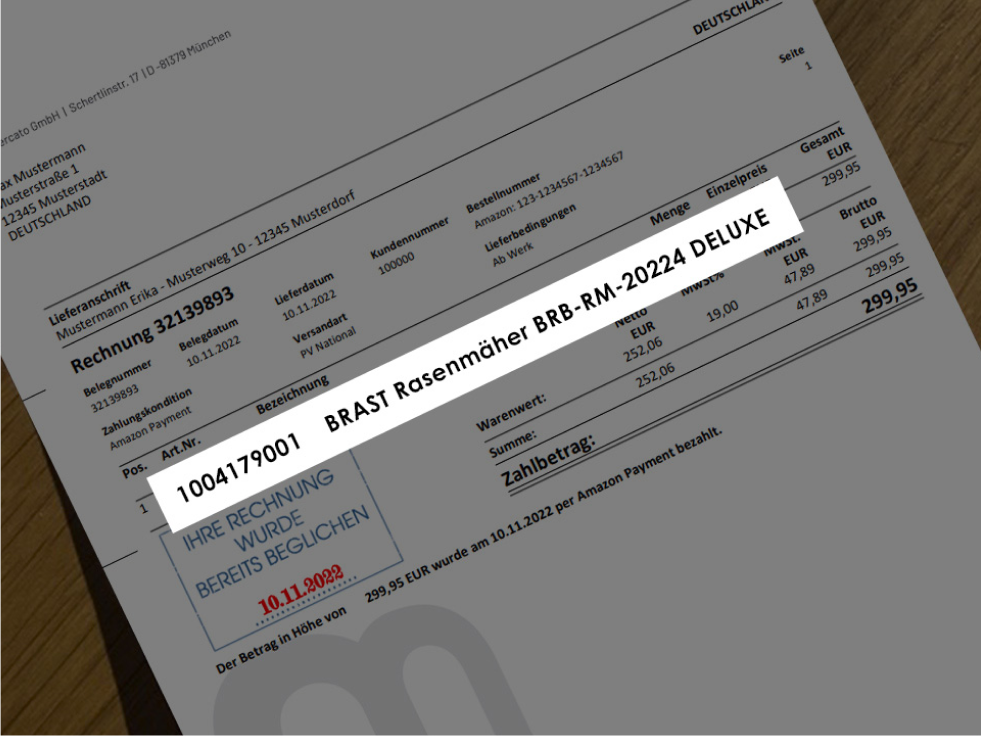
Task: Click the 'Warenwert:' label
Action: pos(511,412)
